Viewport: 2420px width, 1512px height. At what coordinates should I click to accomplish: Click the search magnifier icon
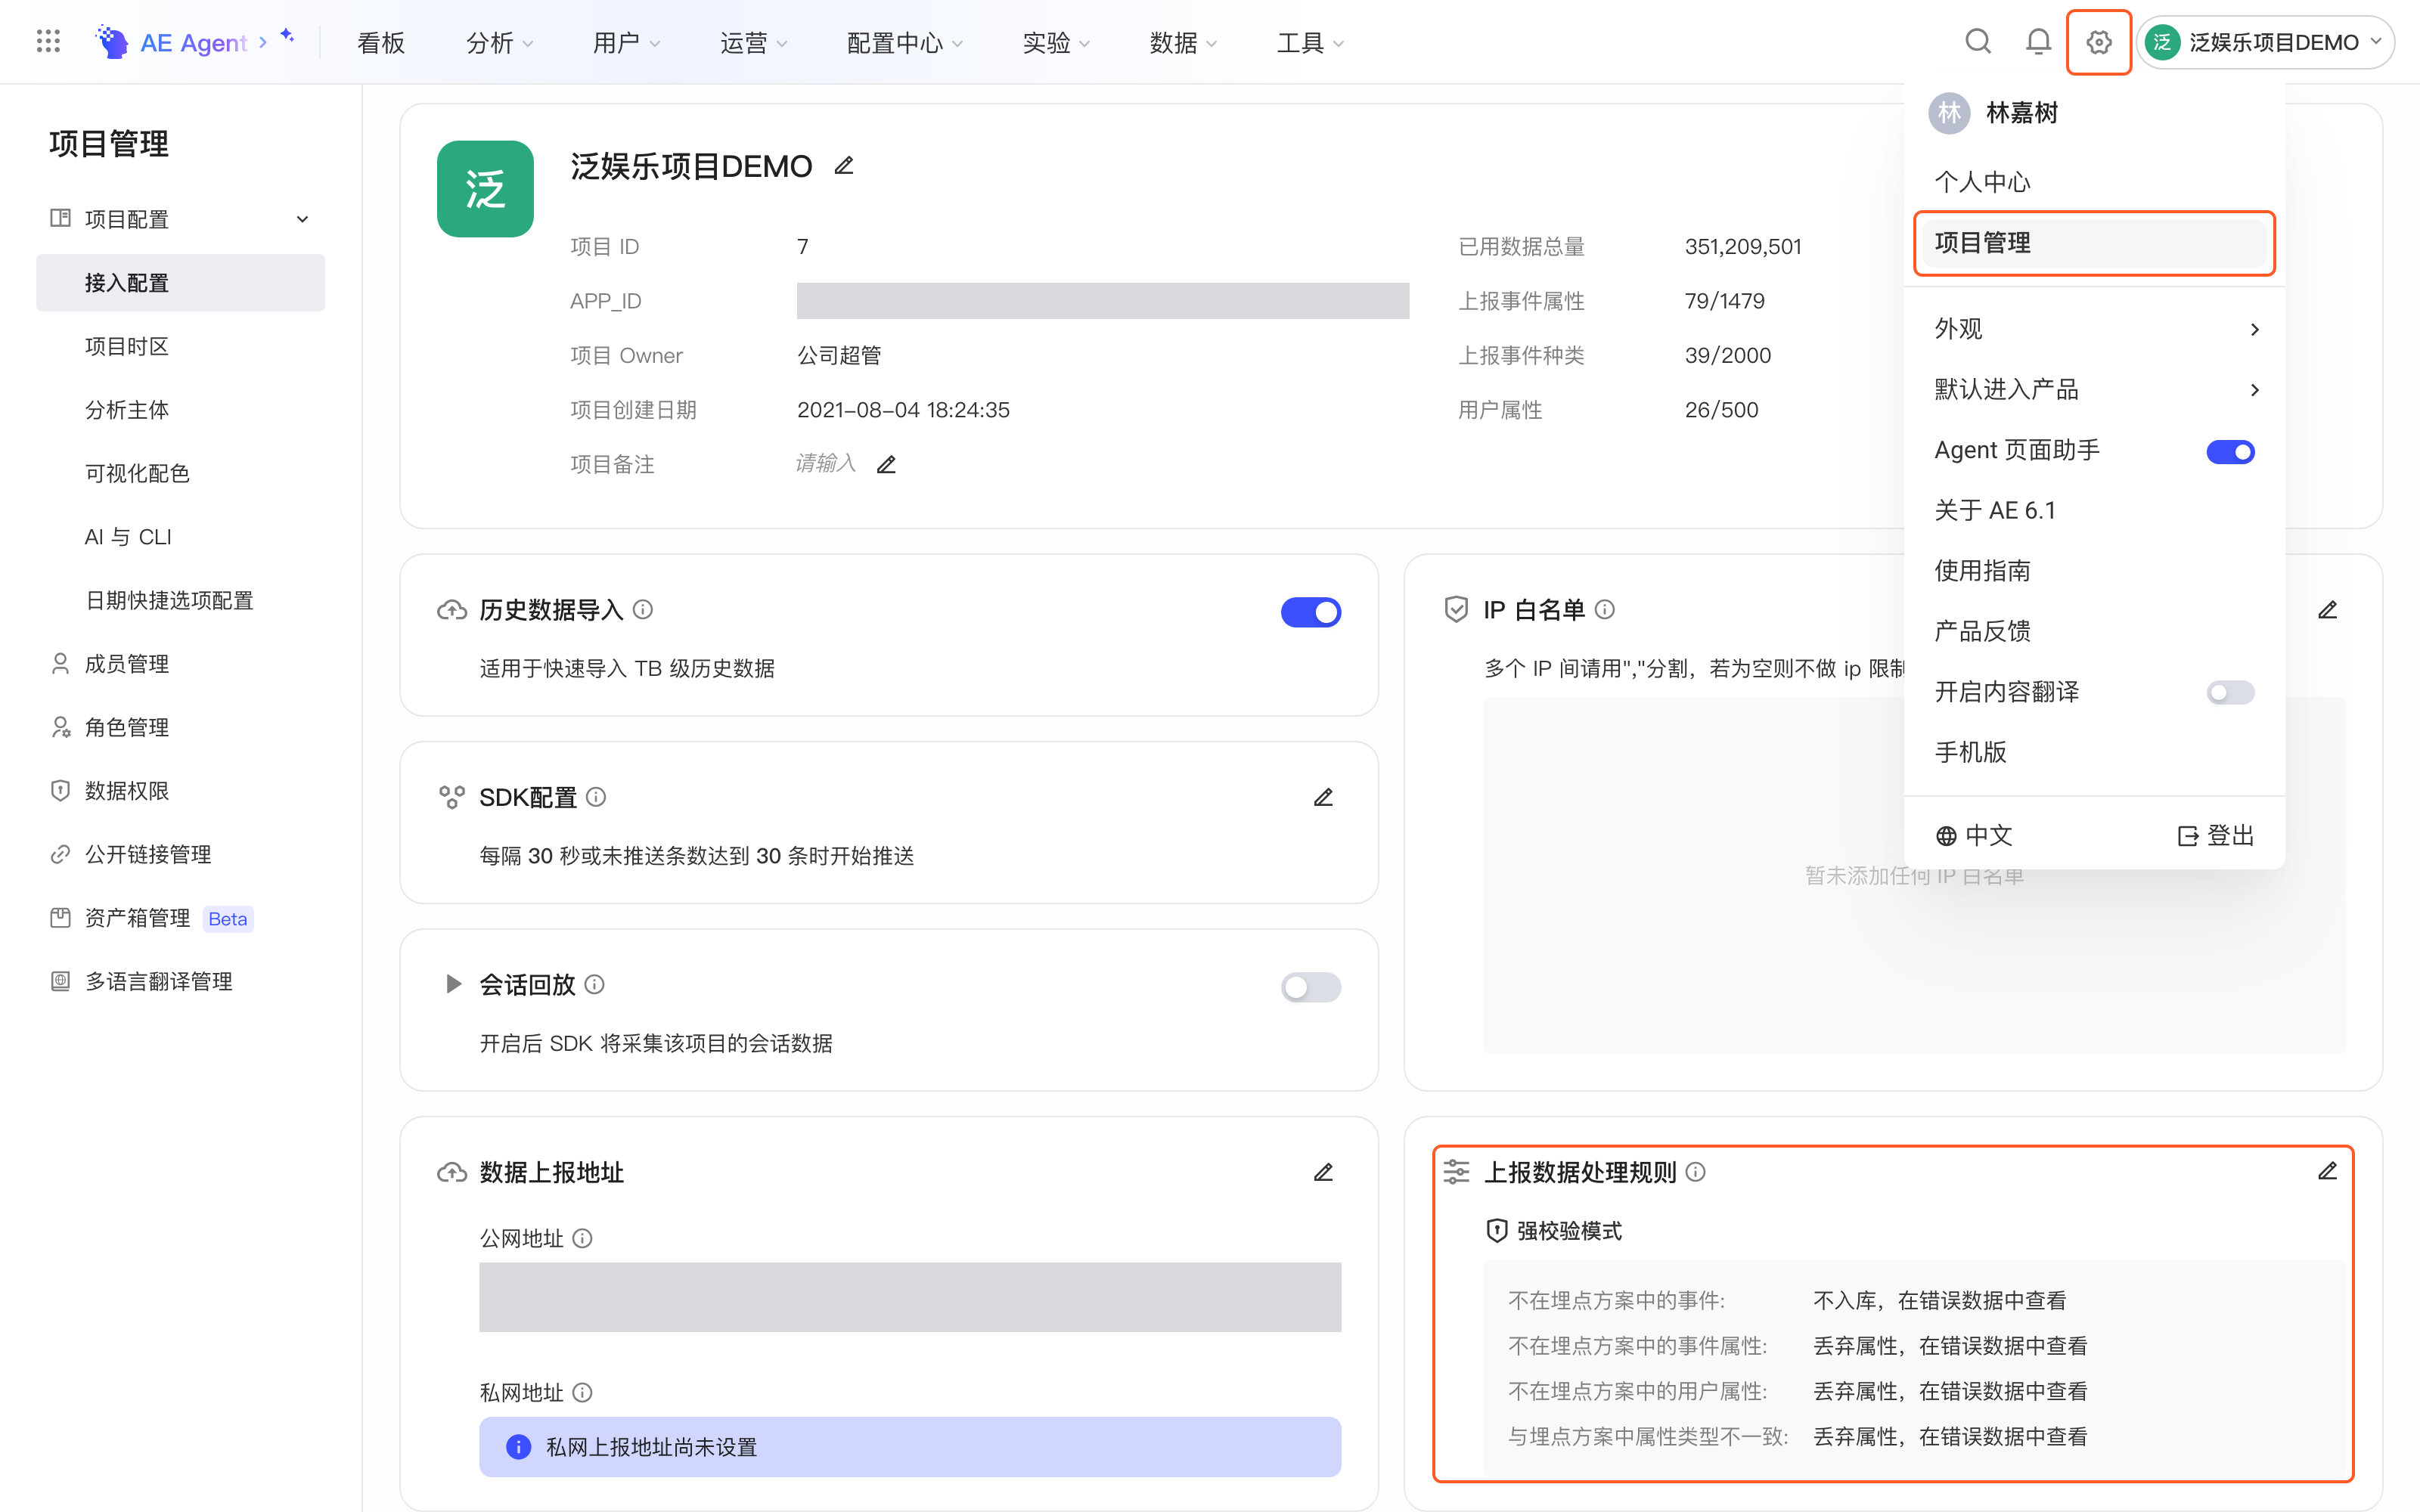pyautogui.click(x=1977, y=42)
